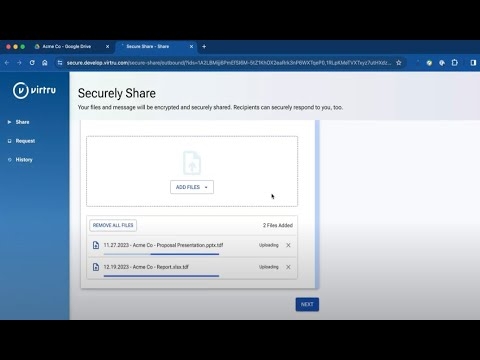Click Uploading status for Proposal Presentation
This screenshot has height=360, width=480.
[x=269, y=245]
